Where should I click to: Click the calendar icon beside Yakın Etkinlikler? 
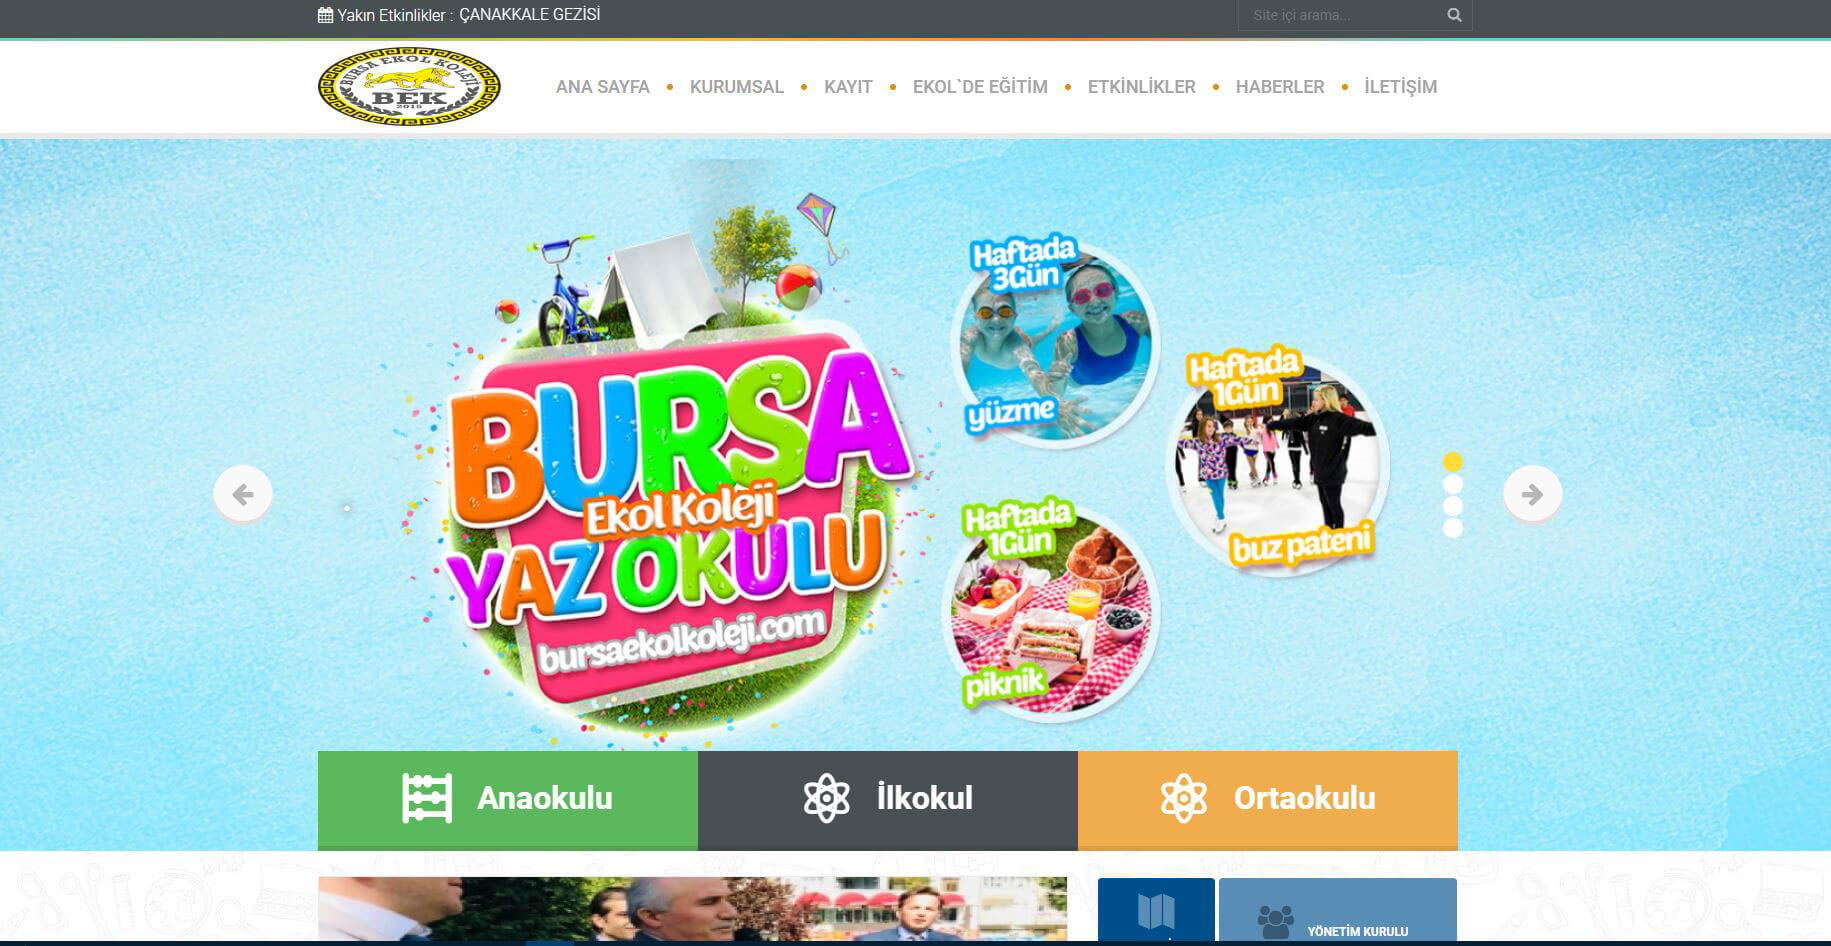(x=325, y=15)
